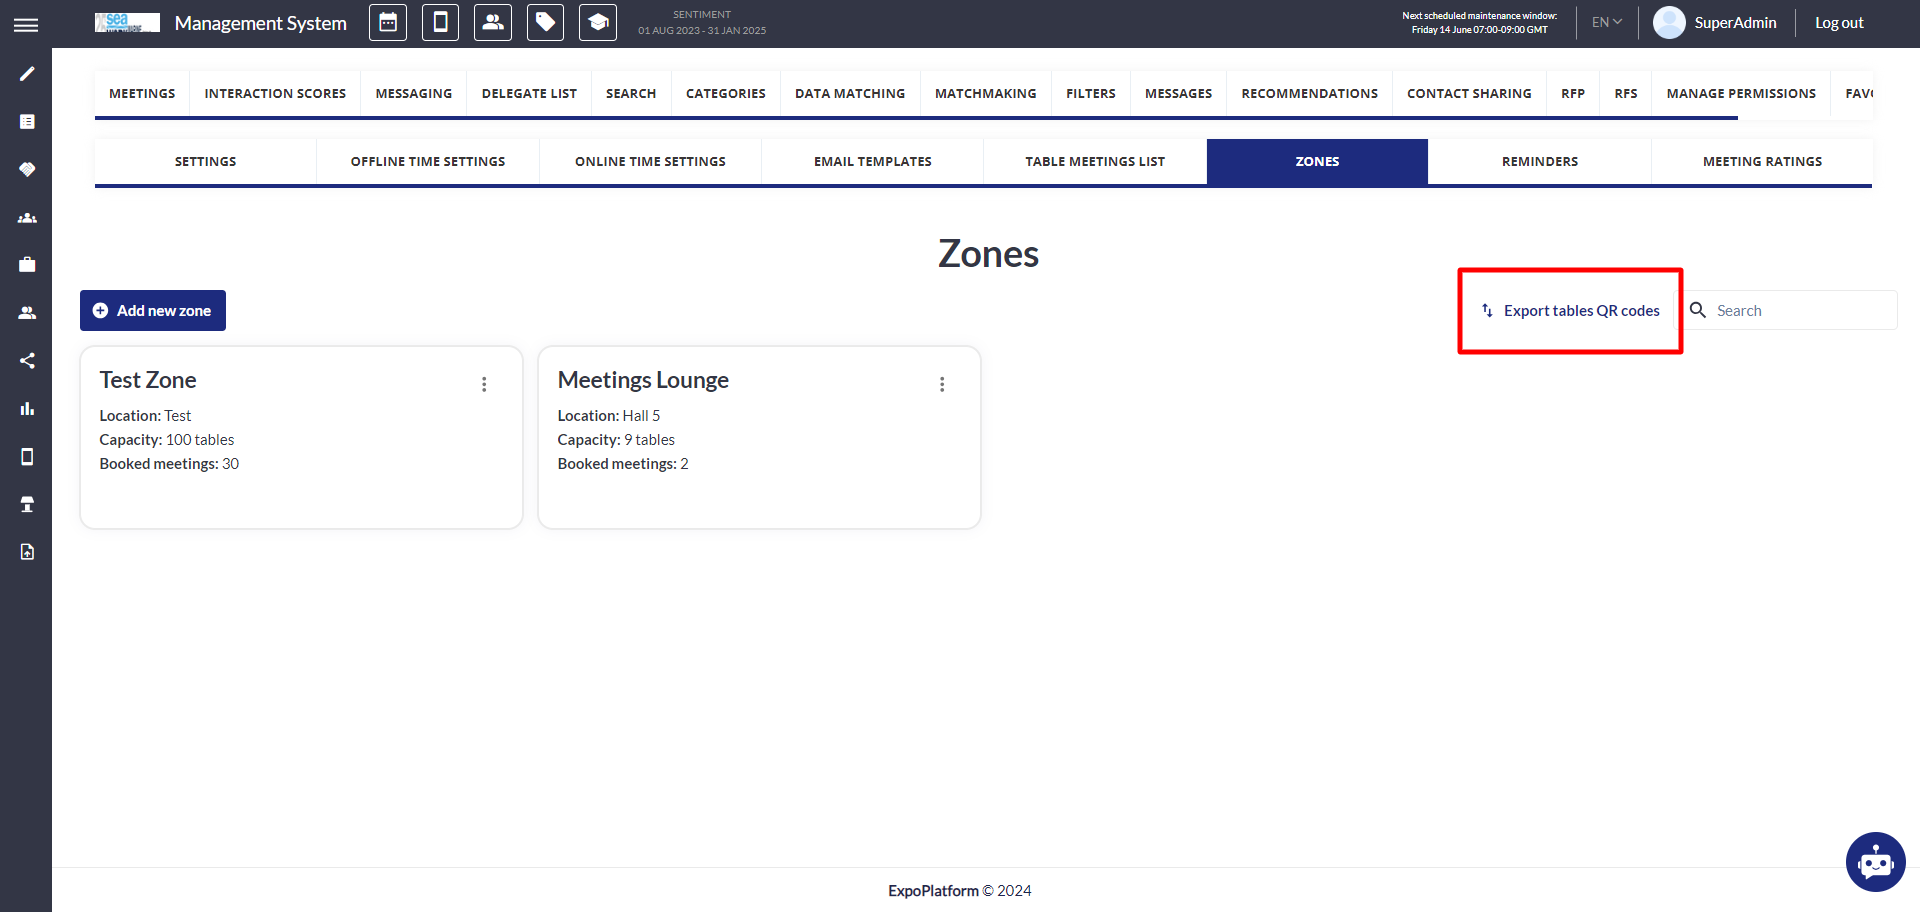
Task: Switch to the Reminders tab
Action: [x=1539, y=161]
